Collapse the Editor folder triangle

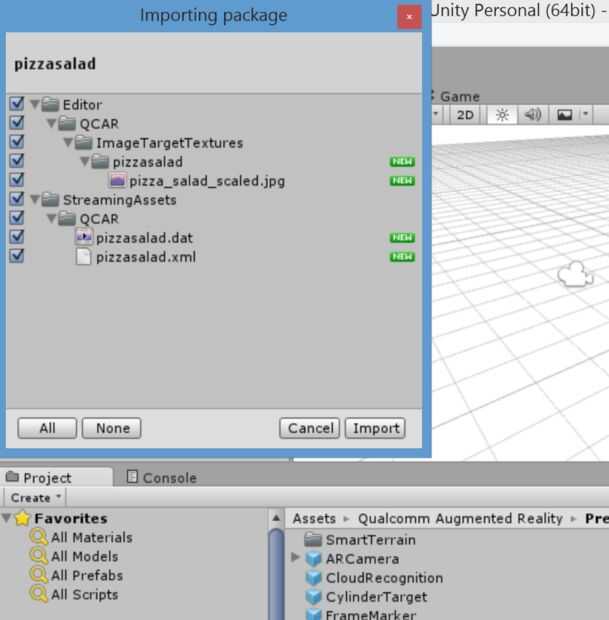tap(35, 104)
